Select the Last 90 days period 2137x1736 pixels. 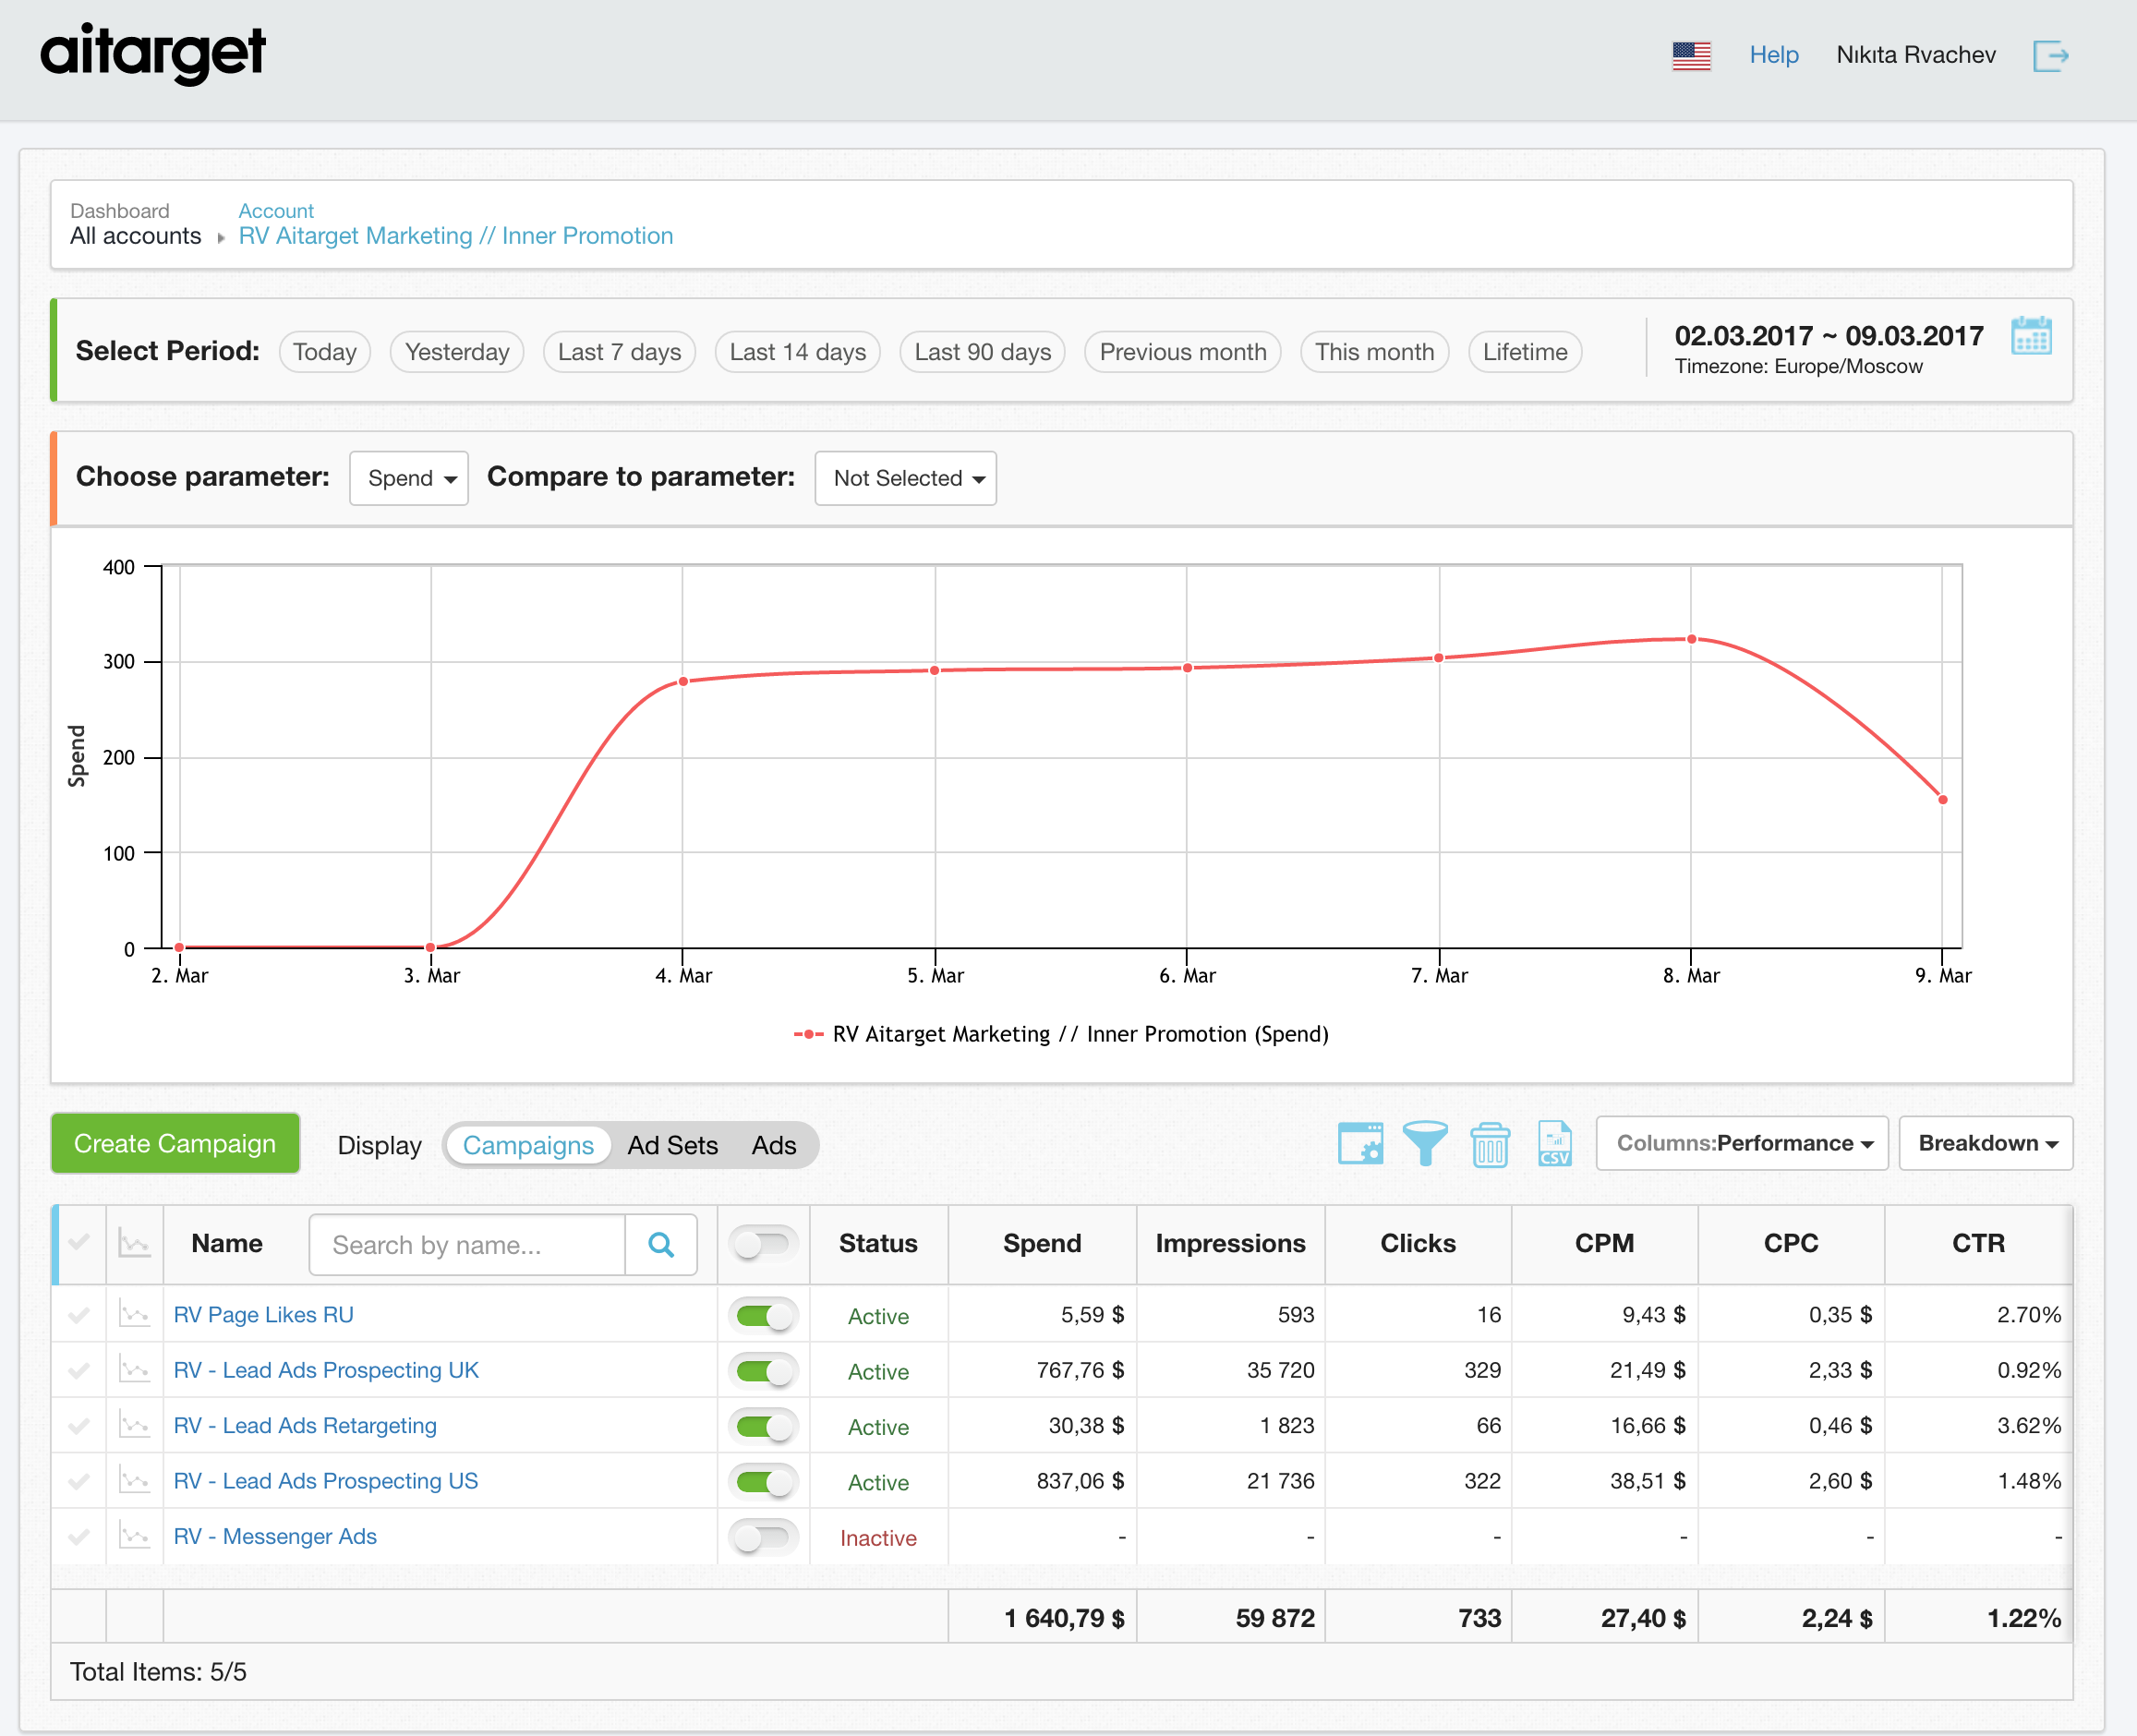click(983, 352)
